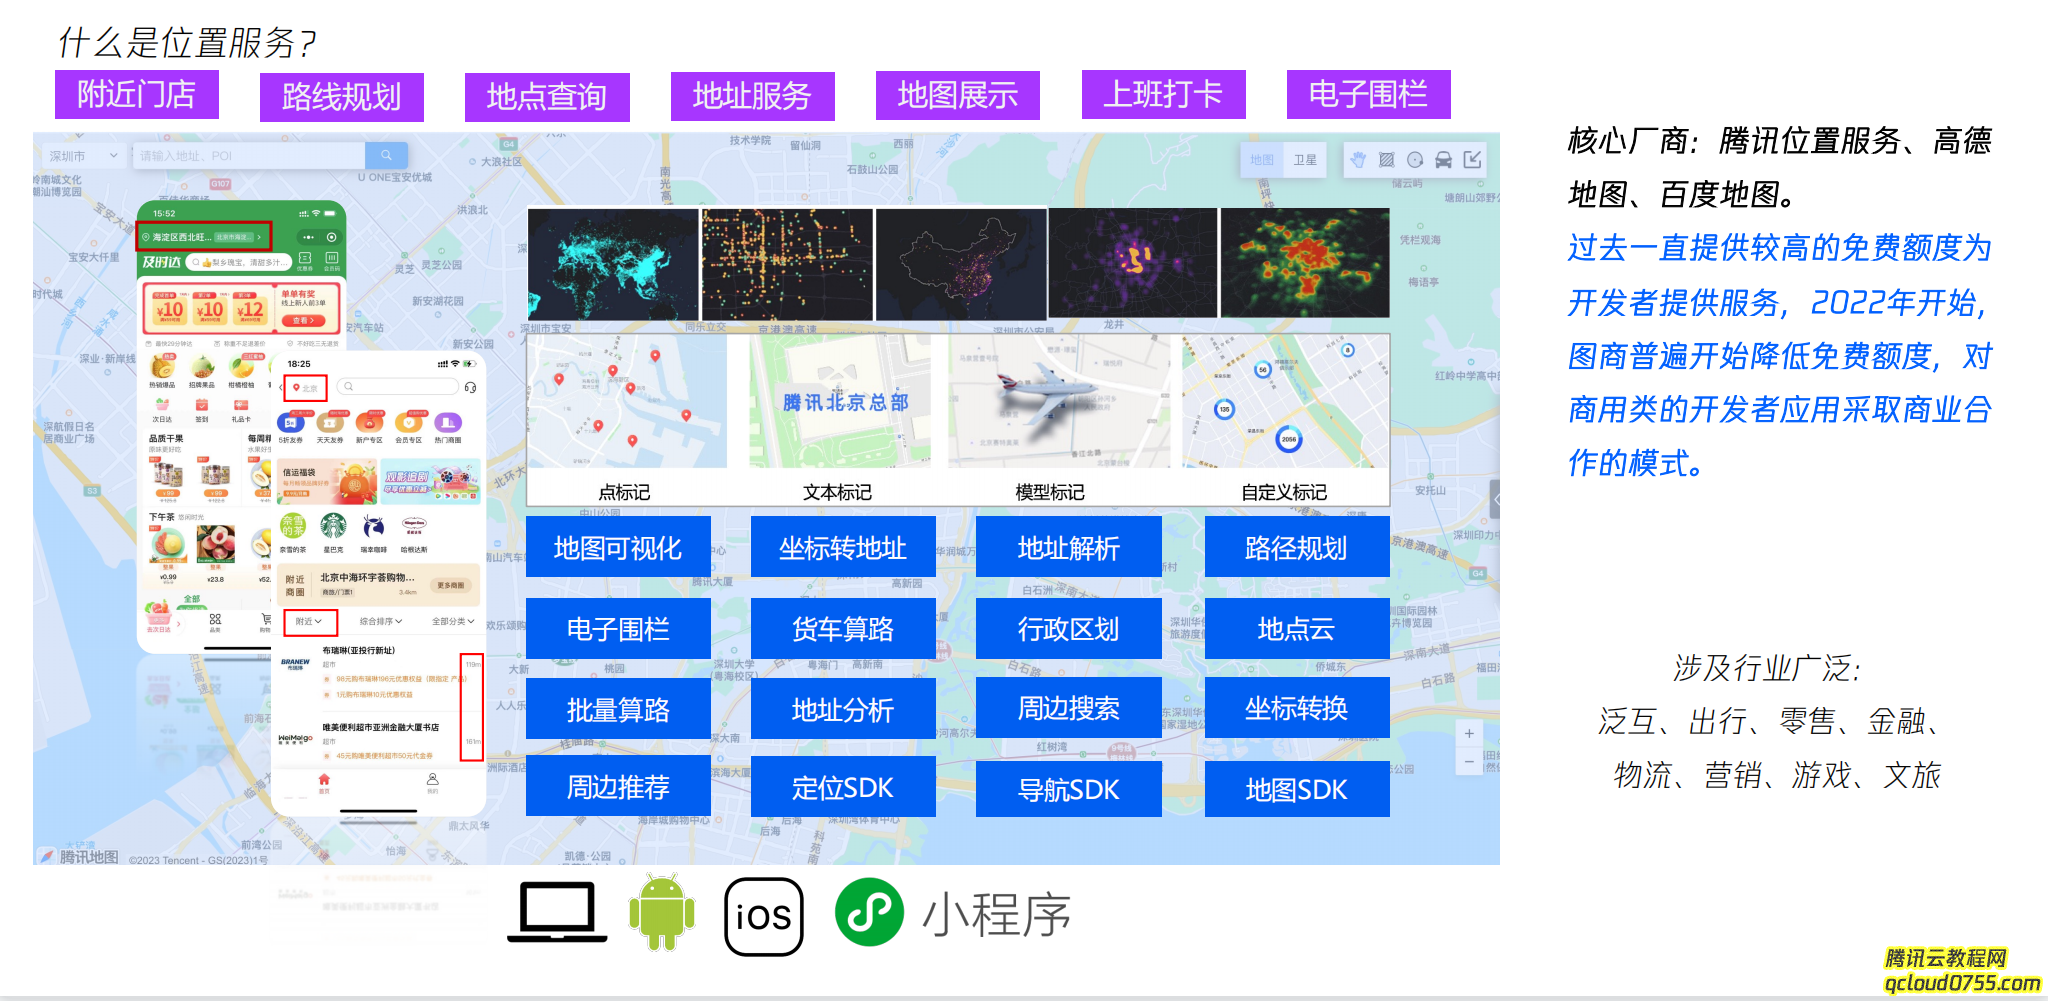The height and width of the screenshot is (1001, 2048).
Task: Click the 地址服务 purple label
Action: pyautogui.click(x=753, y=96)
